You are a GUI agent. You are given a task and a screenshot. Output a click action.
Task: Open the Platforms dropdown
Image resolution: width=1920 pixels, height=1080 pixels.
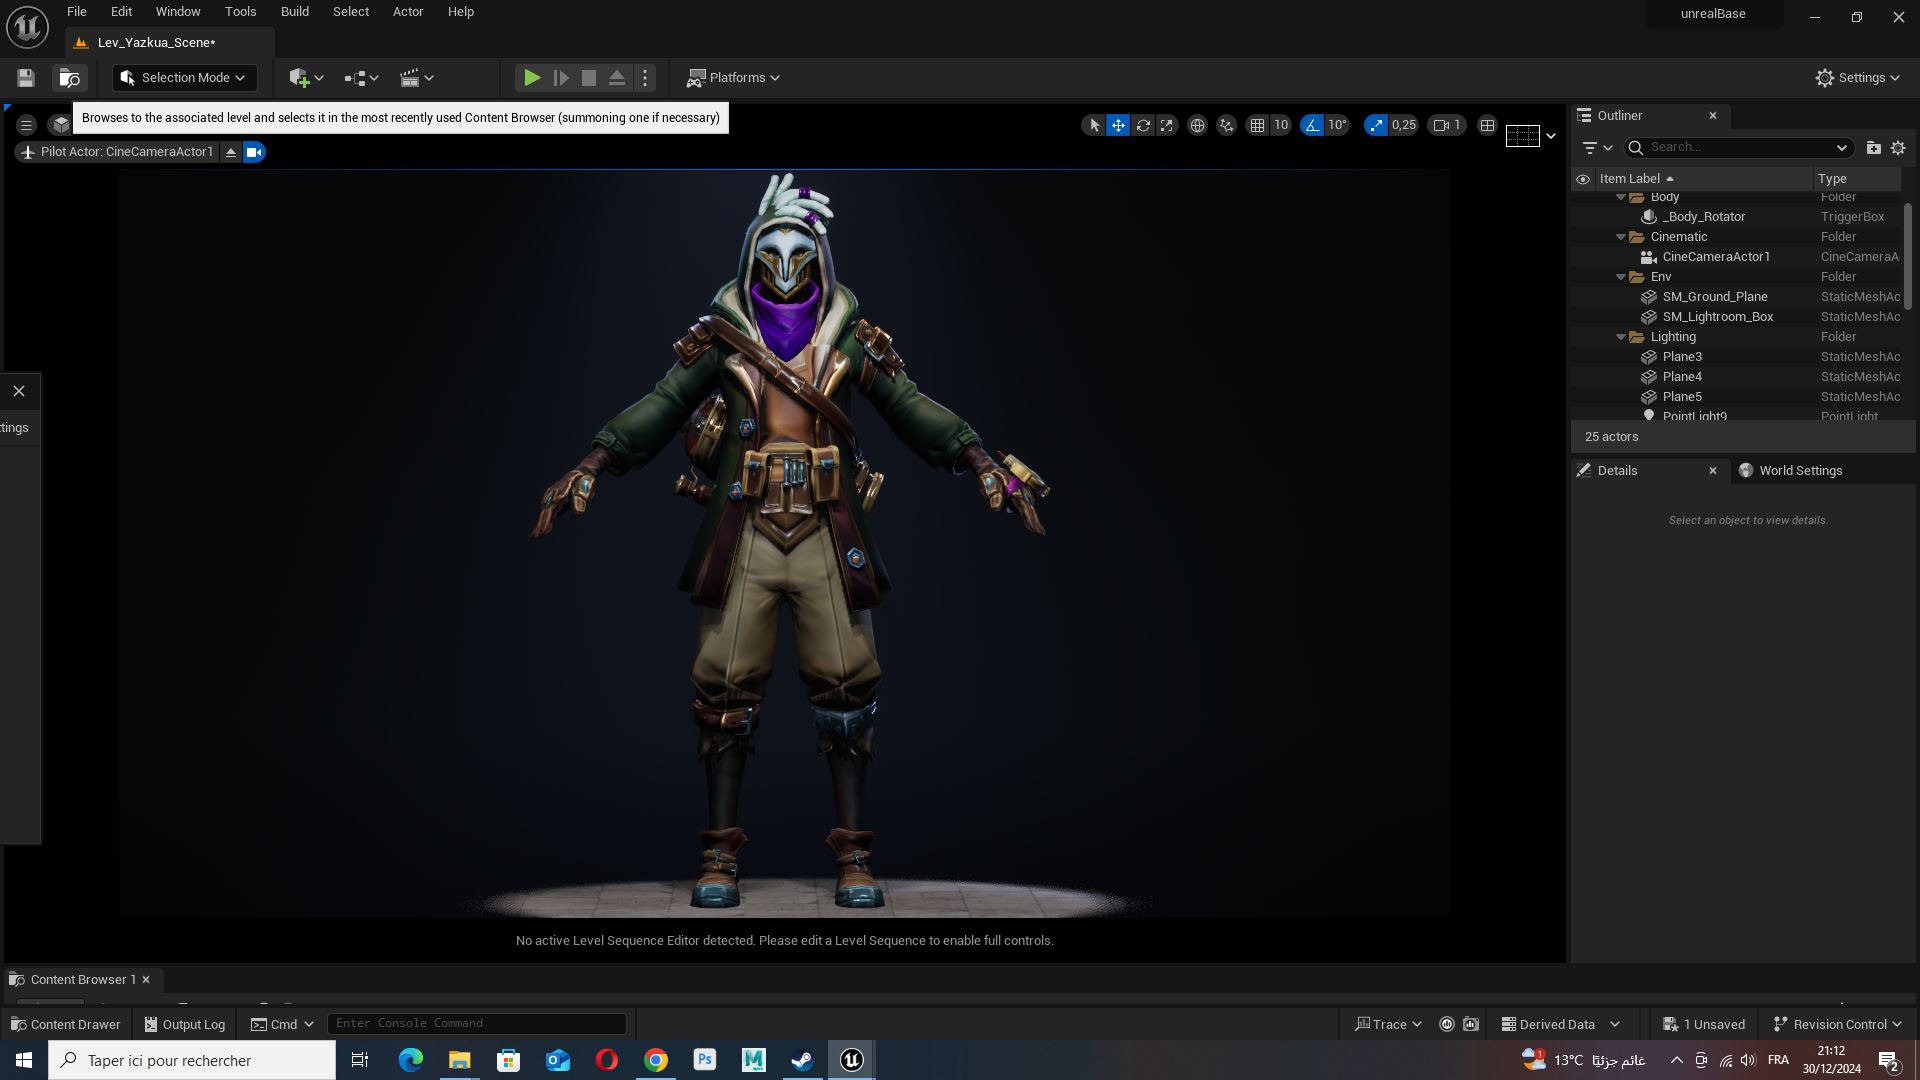pyautogui.click(x=734, y=78)
